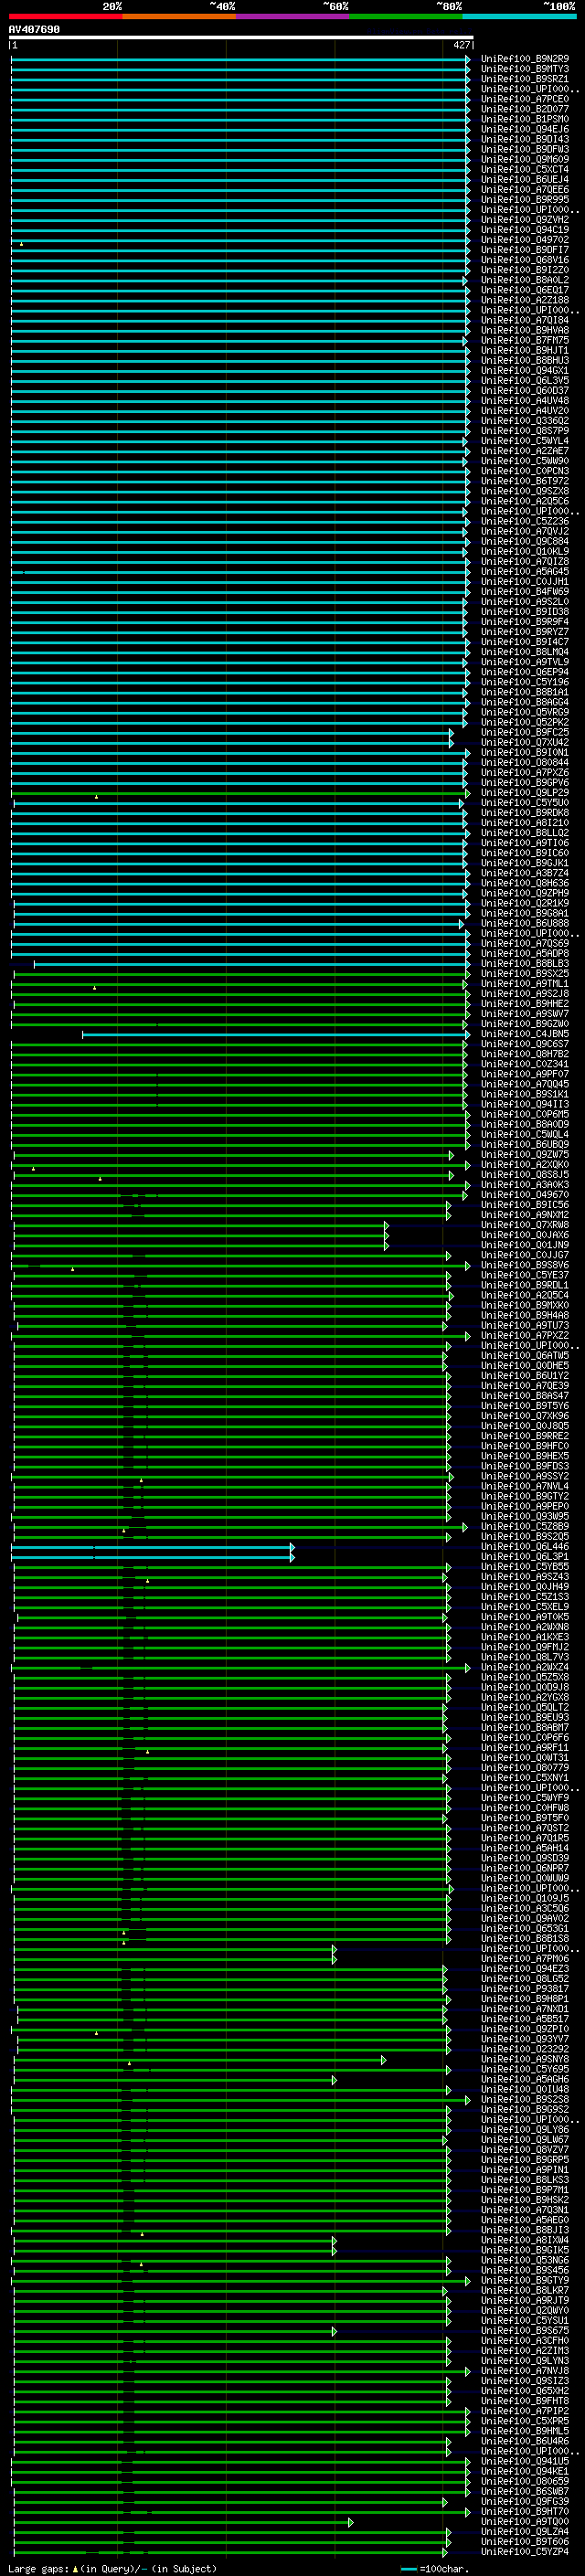The width and height of the screenshot is (585, 2576).
Task: Select hit label UniRef100_B9S8V6
Action: (x=525, y=1266)
